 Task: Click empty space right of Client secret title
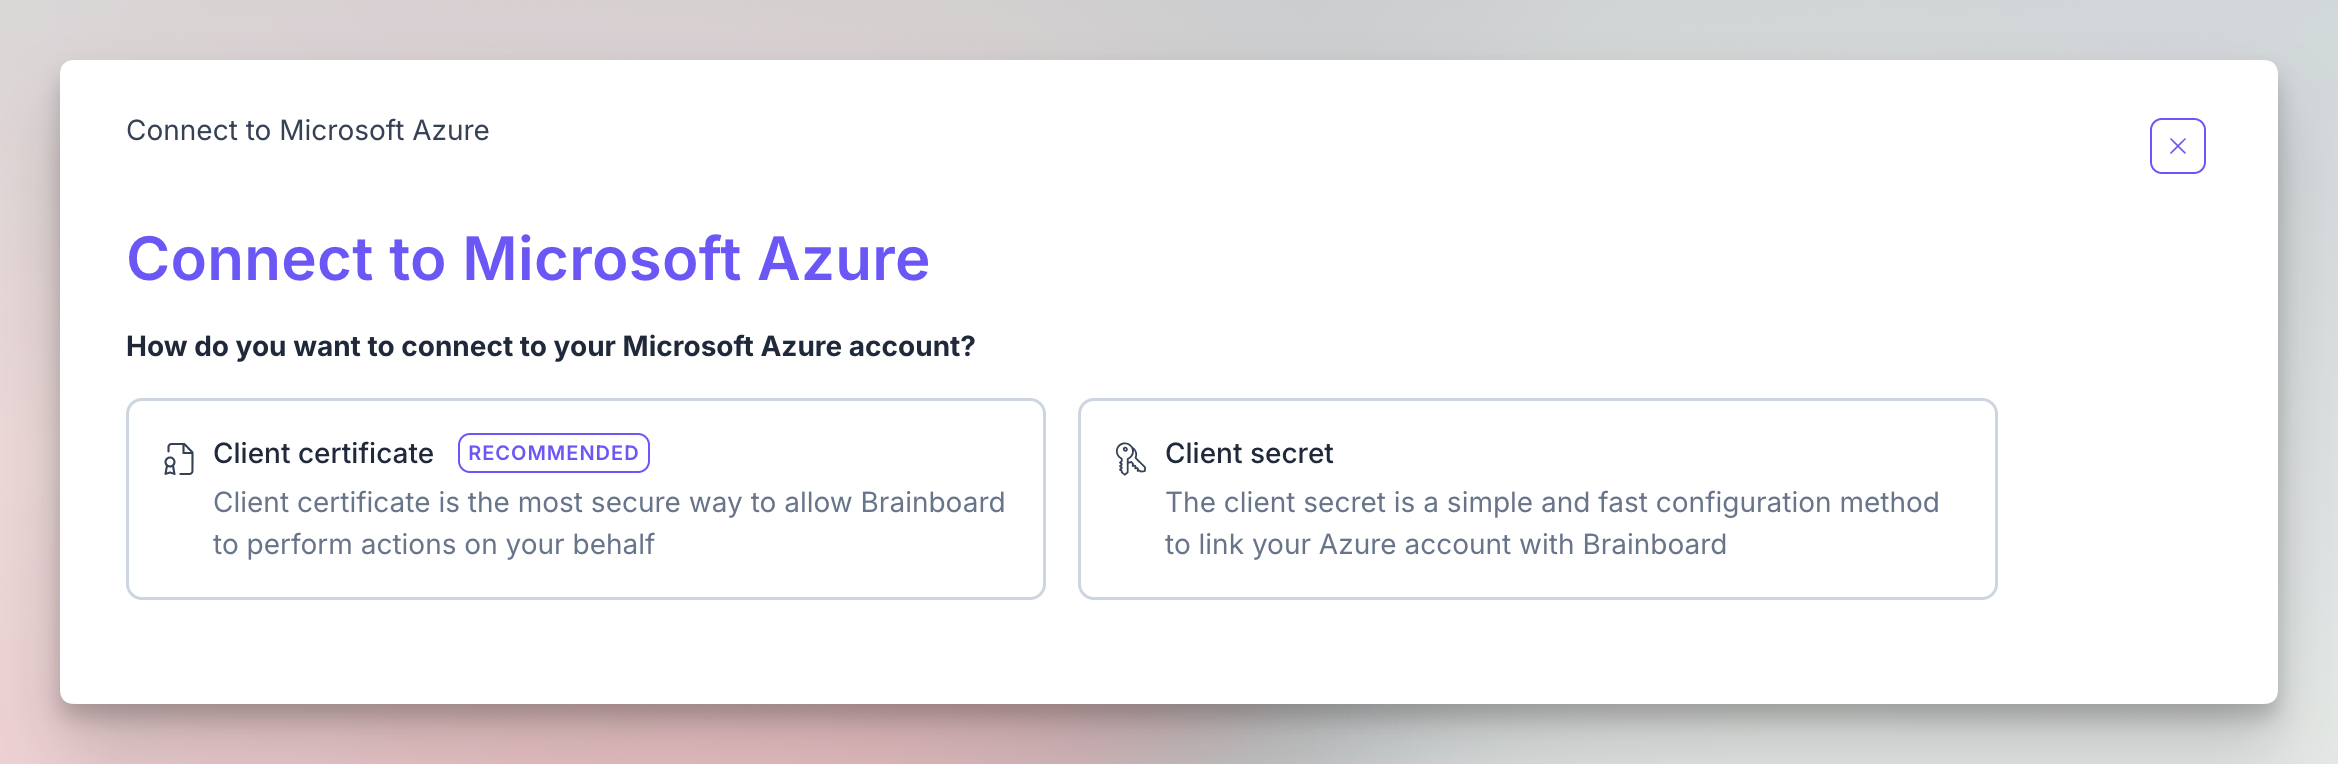1650,453
